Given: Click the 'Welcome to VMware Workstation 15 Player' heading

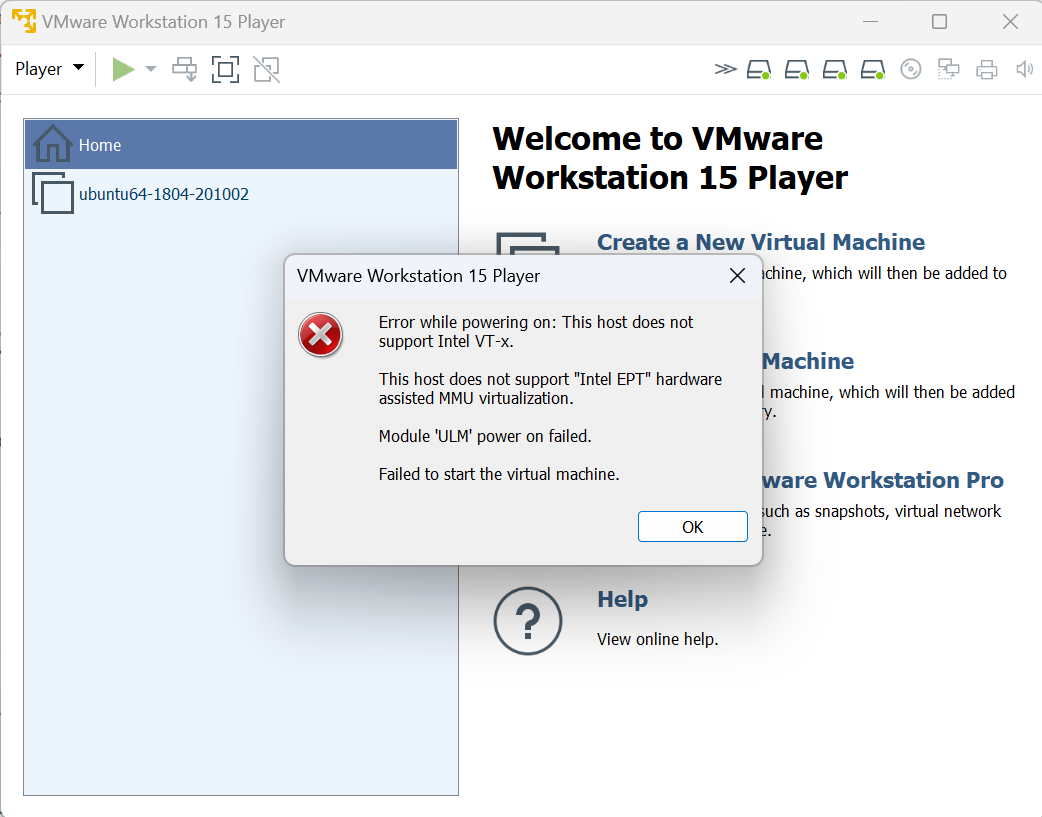Looking at the screenshot, I should (670, 158).
